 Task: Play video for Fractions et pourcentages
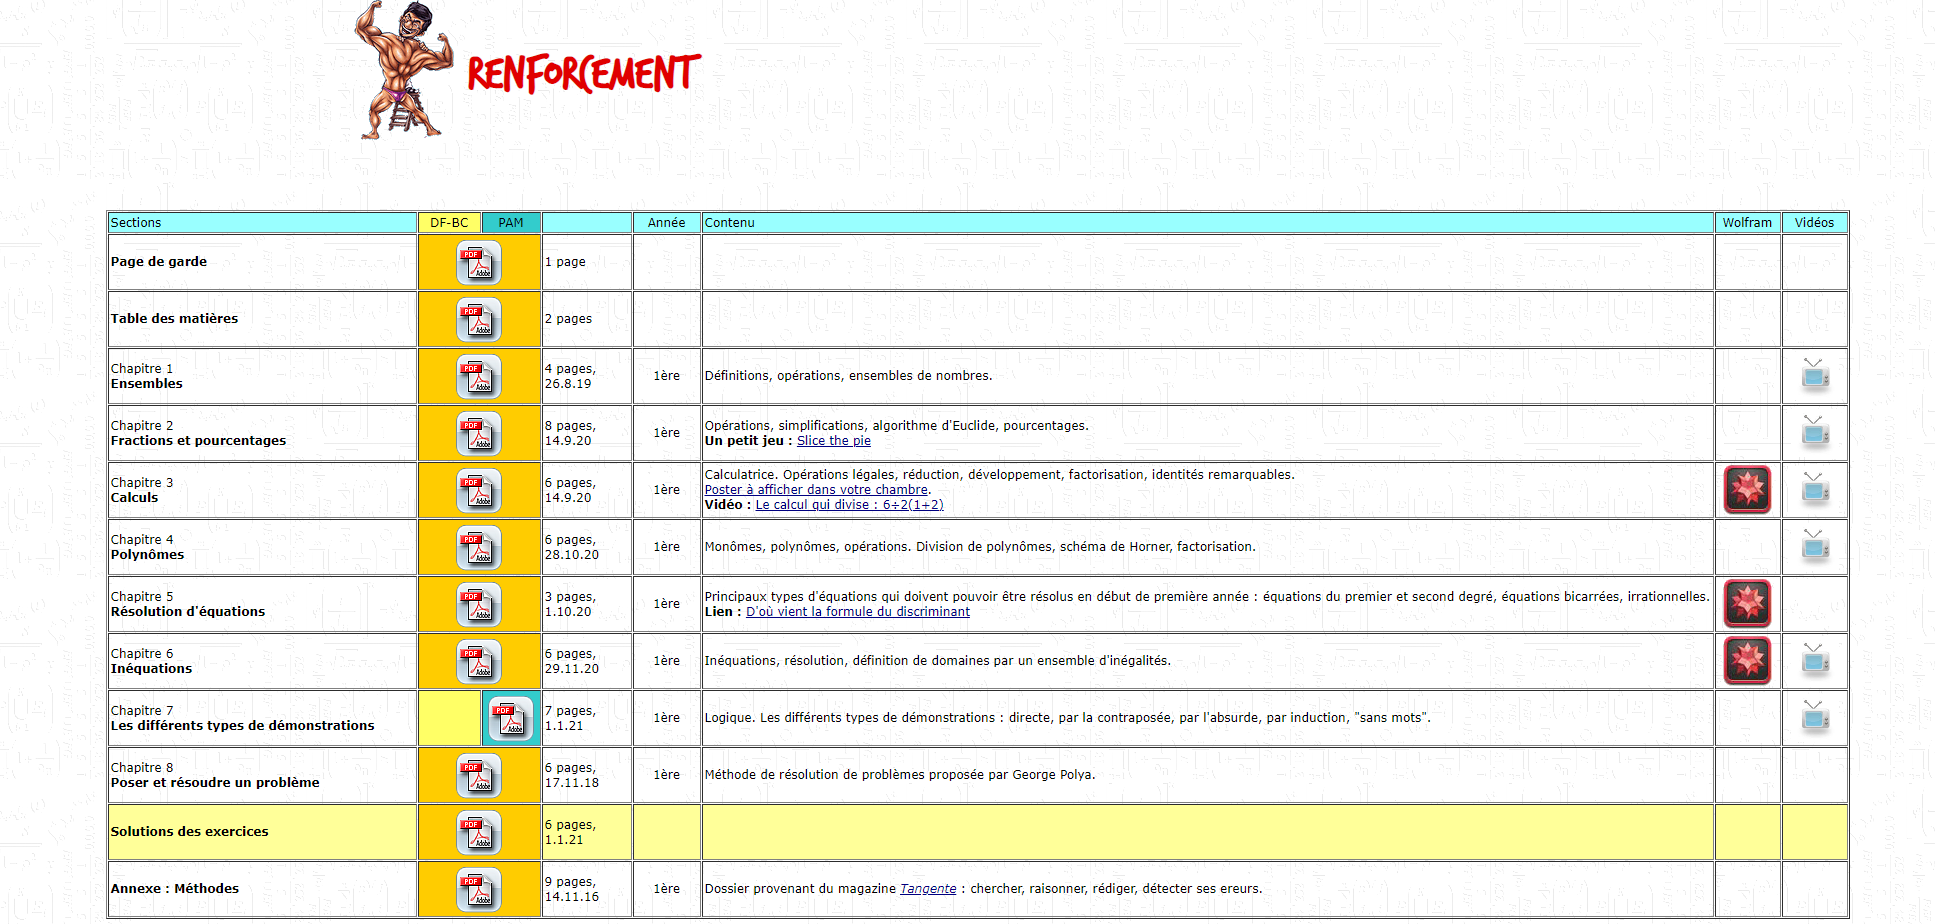tap(1814, 432)
